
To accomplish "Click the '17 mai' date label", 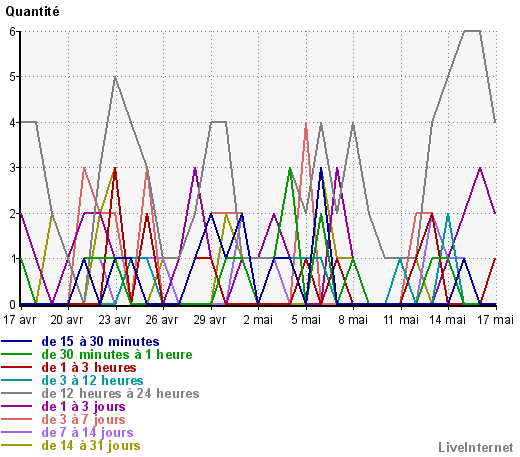I will pos(496,320).
